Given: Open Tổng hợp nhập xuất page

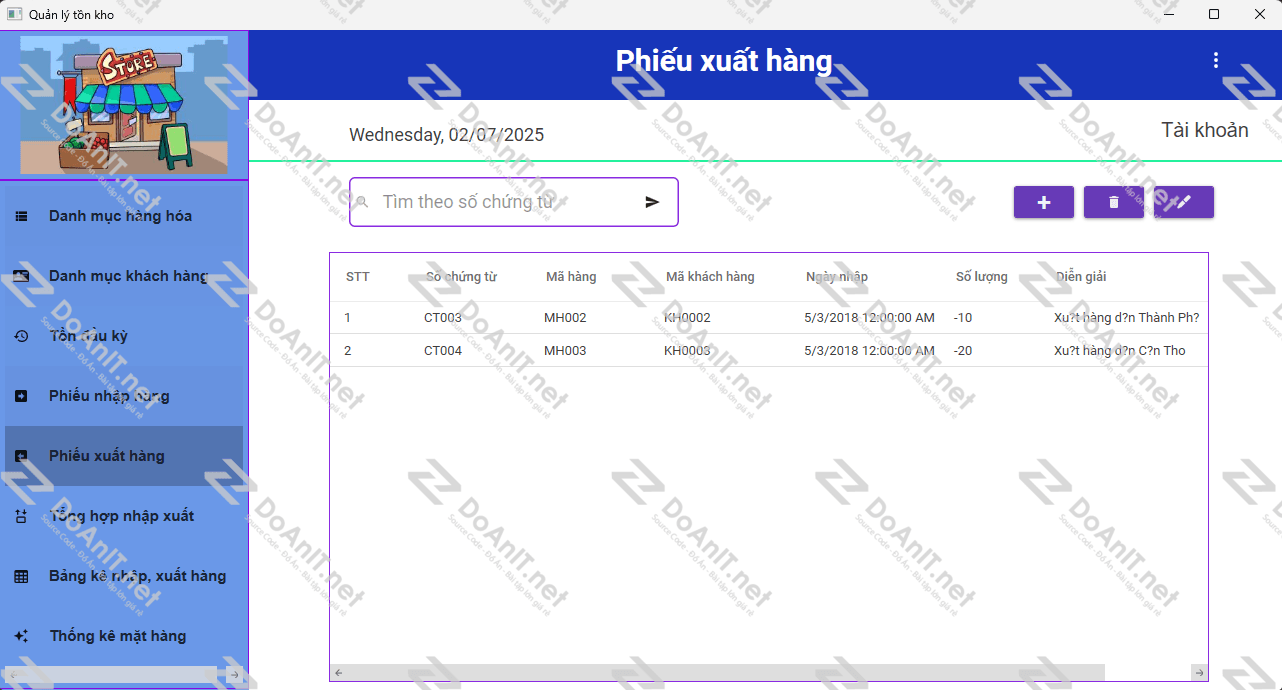Looking at the screenshot, I should pyautogui.click(x=124, y=516).
